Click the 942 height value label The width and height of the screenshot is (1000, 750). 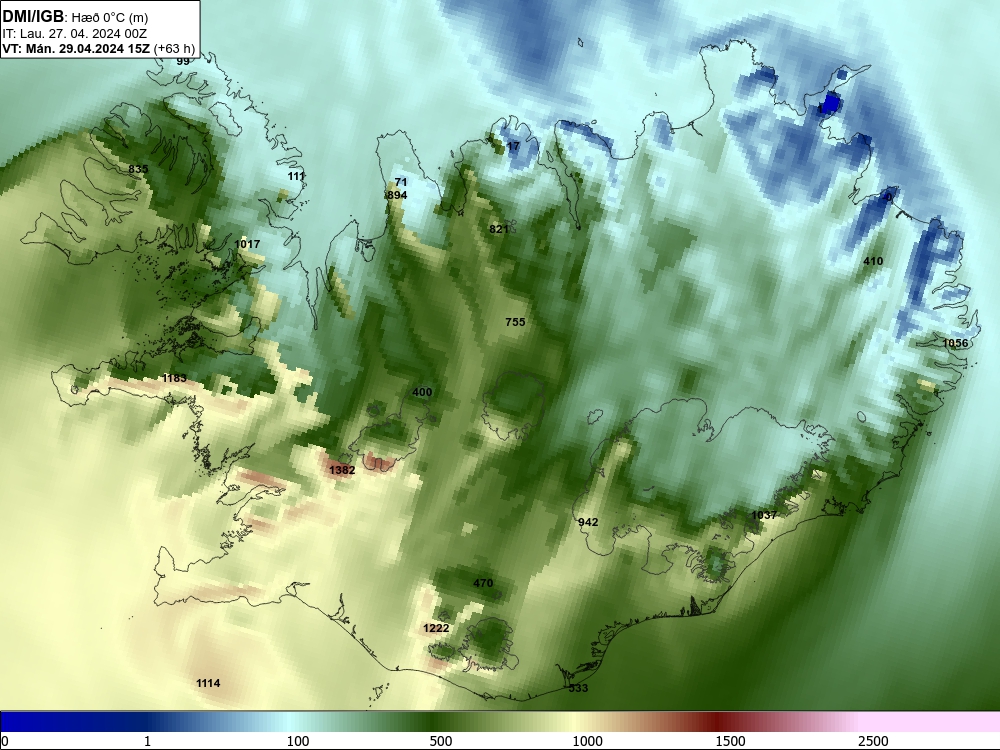pyautogui.click(x=588, y=522)
